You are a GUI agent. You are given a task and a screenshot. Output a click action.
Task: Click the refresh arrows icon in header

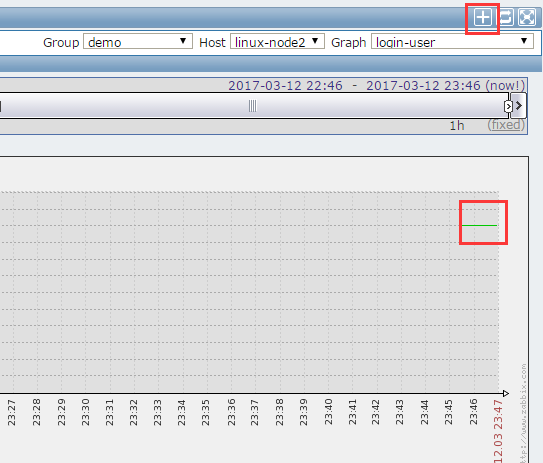pyautogui.click(x=506, y=17)
